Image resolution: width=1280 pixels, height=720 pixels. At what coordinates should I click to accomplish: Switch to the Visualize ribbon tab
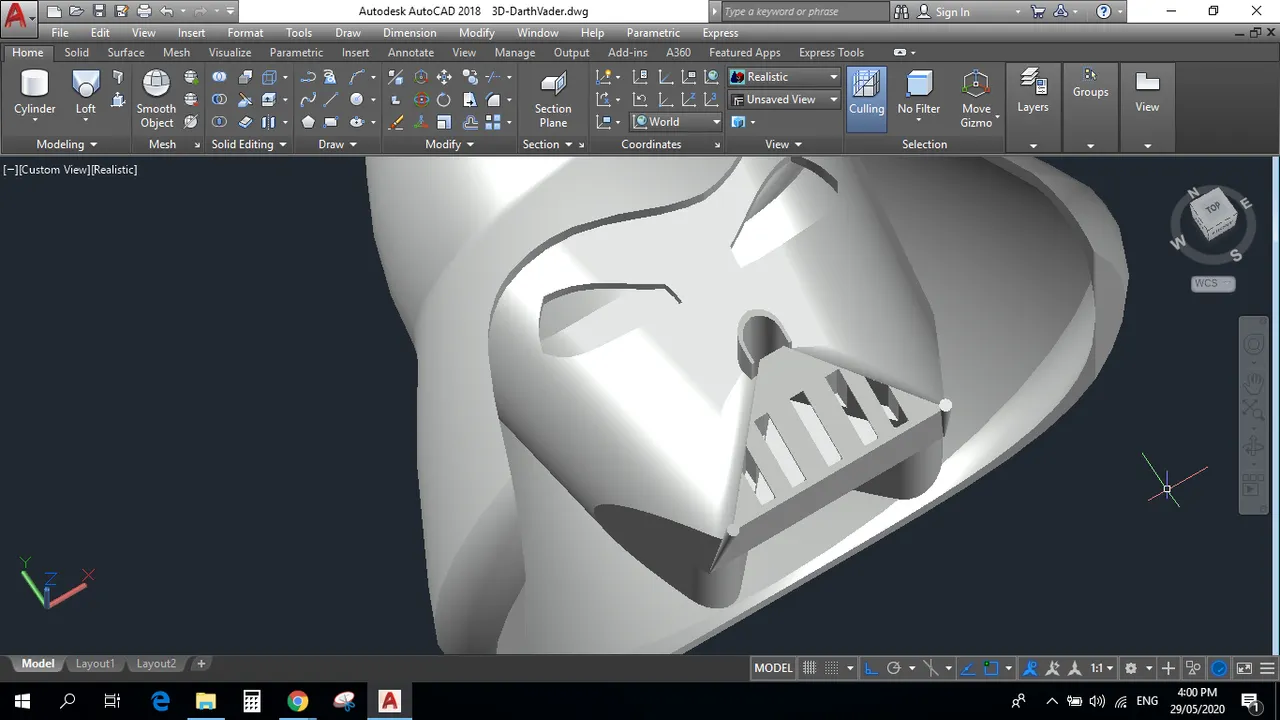coord(230,53)
